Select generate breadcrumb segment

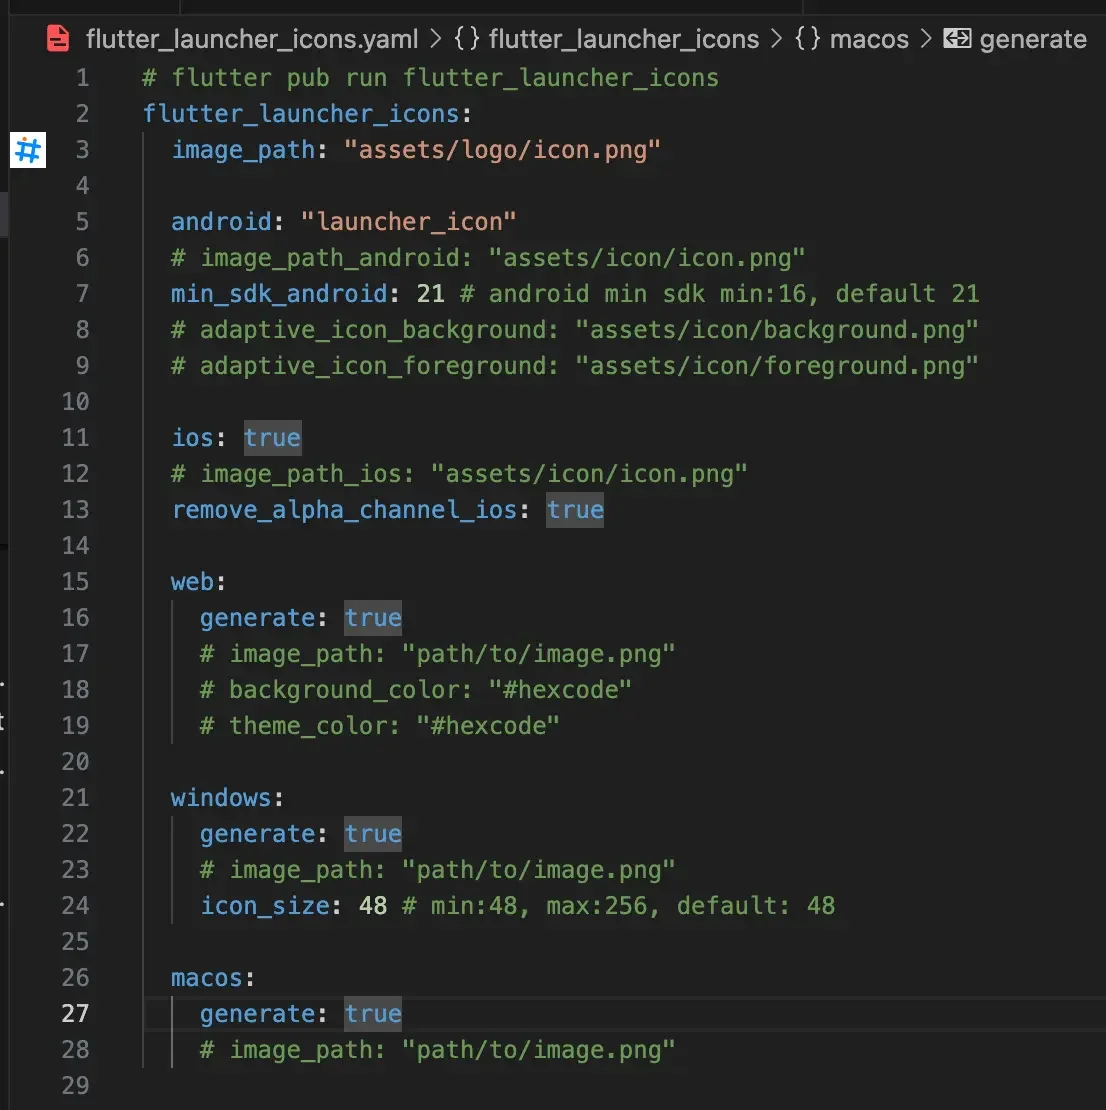1033,39
